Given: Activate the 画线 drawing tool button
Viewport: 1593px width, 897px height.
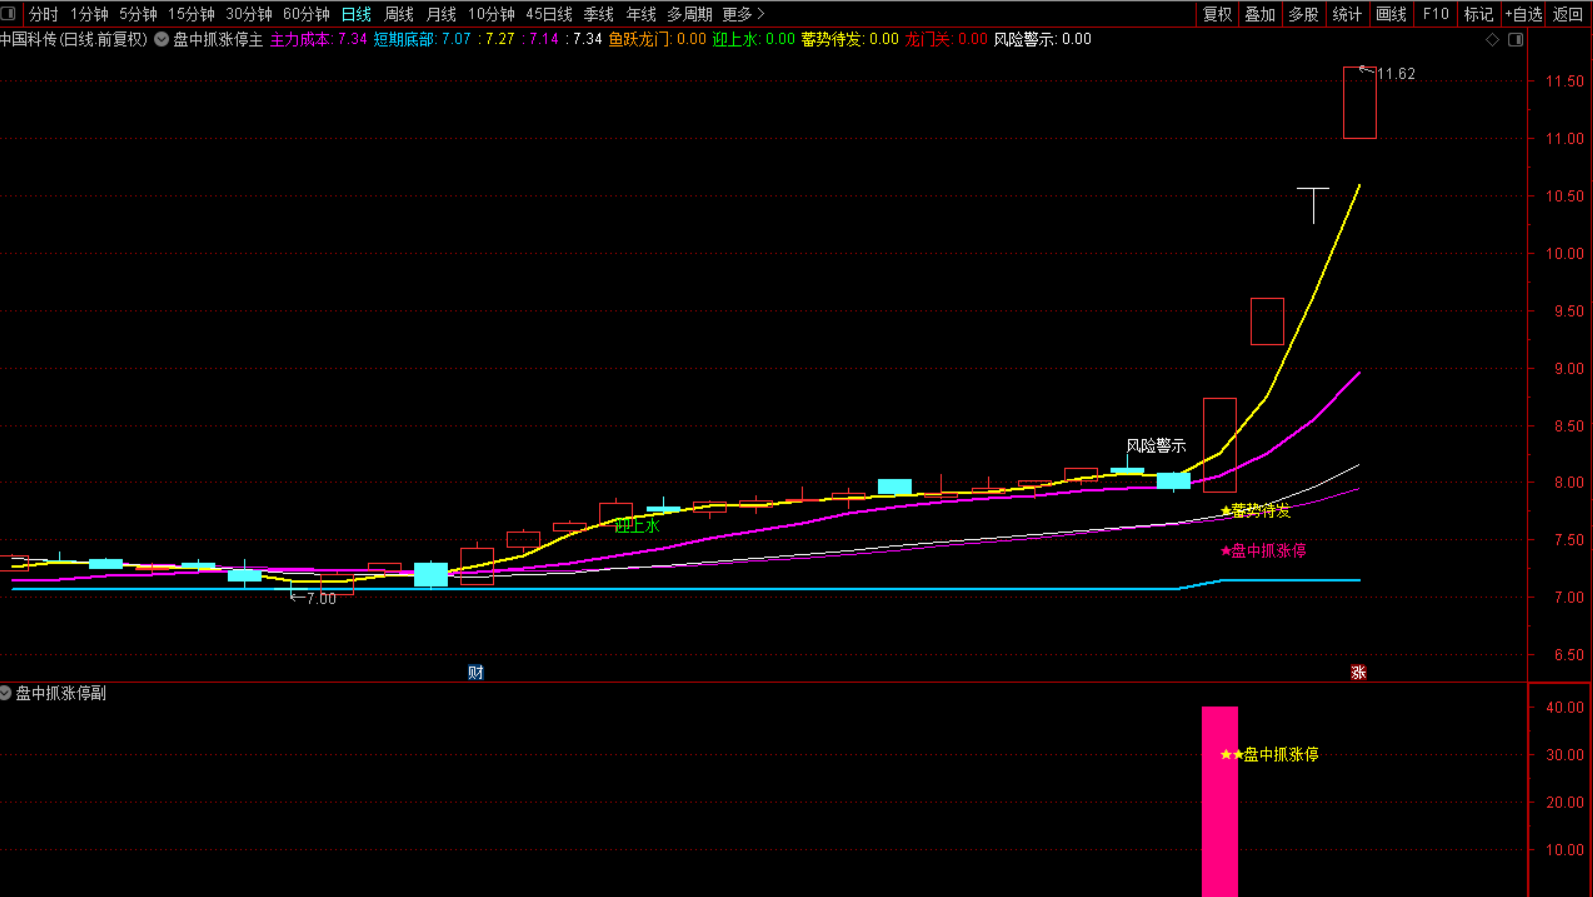Looking at the screenshot, I should (x=1391, y=14).
